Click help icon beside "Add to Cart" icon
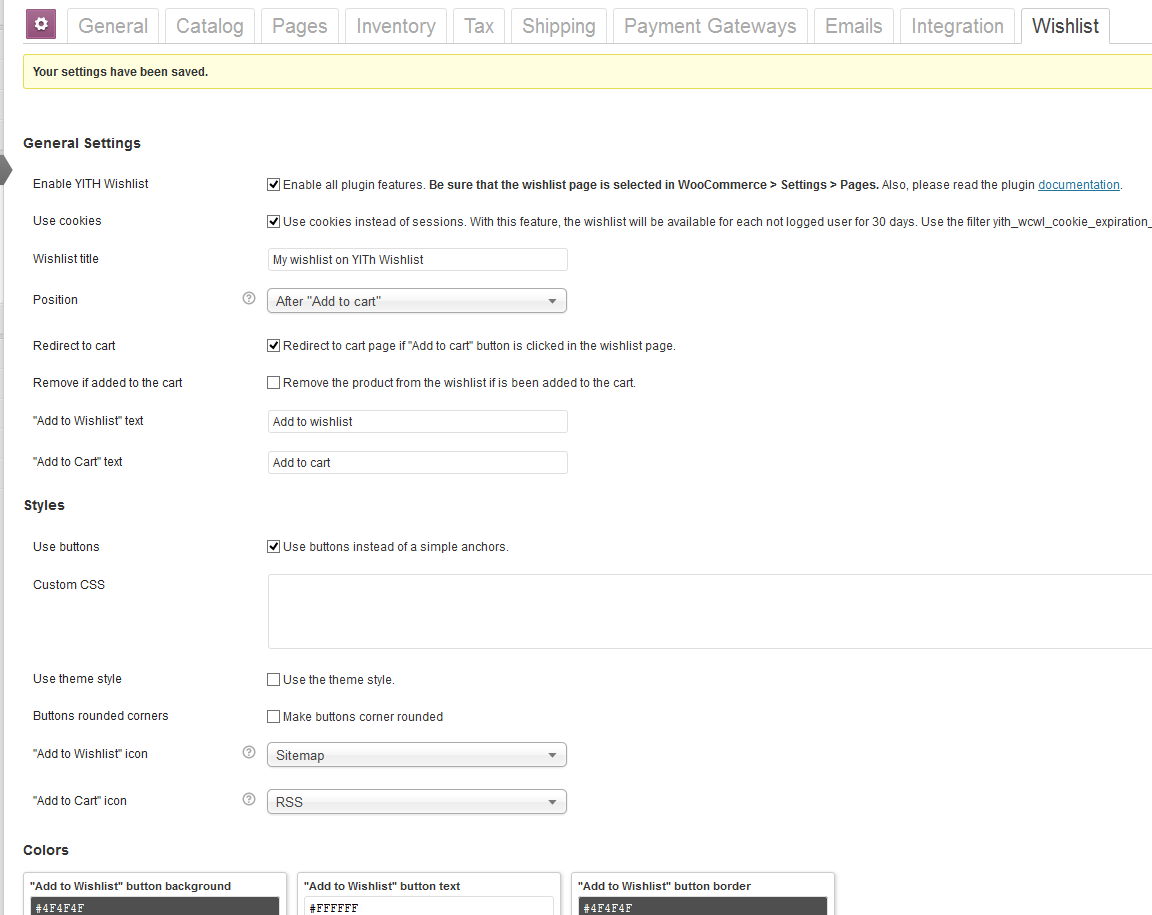Screen dimensions: 1152x915 point(249,800)
